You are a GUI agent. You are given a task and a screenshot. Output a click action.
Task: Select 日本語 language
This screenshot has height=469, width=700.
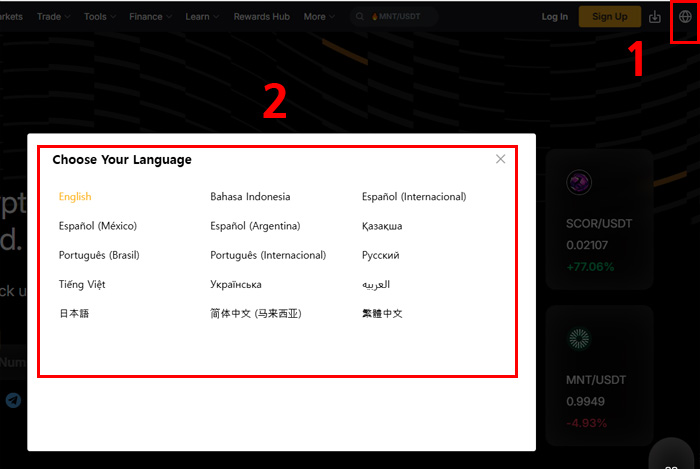tap(74, 313)
